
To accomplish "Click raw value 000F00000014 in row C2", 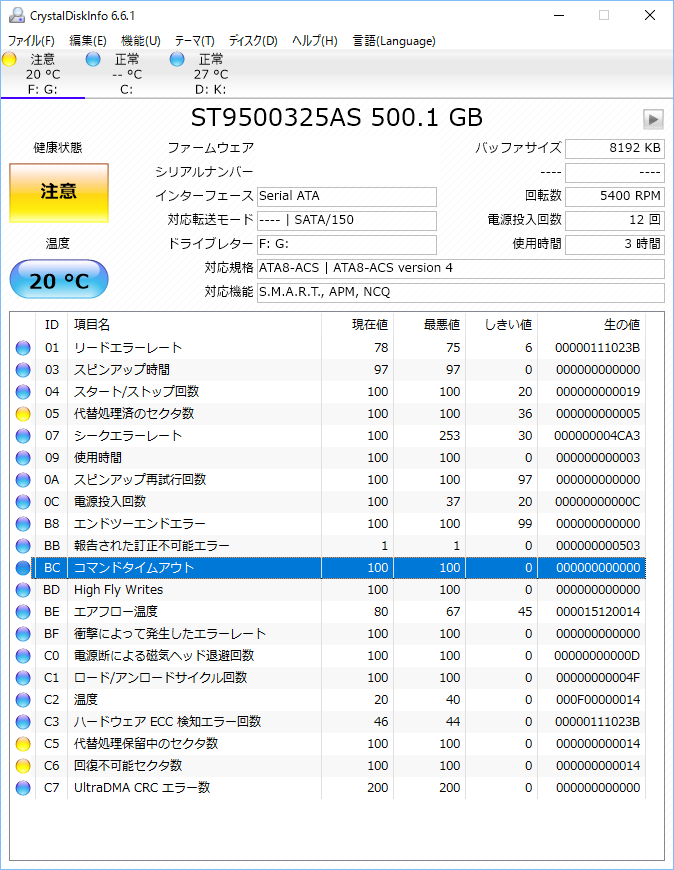I will 598,700.
